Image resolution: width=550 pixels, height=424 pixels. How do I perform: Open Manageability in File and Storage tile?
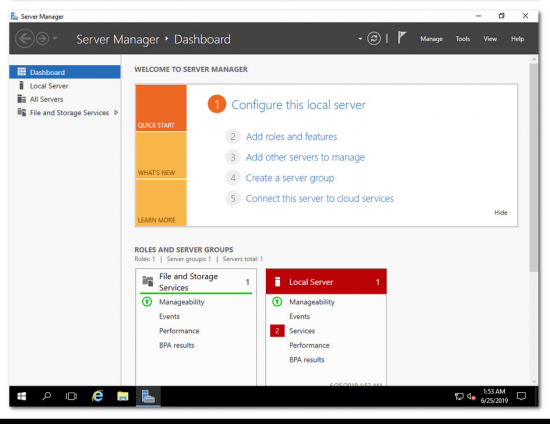[182, 302]
